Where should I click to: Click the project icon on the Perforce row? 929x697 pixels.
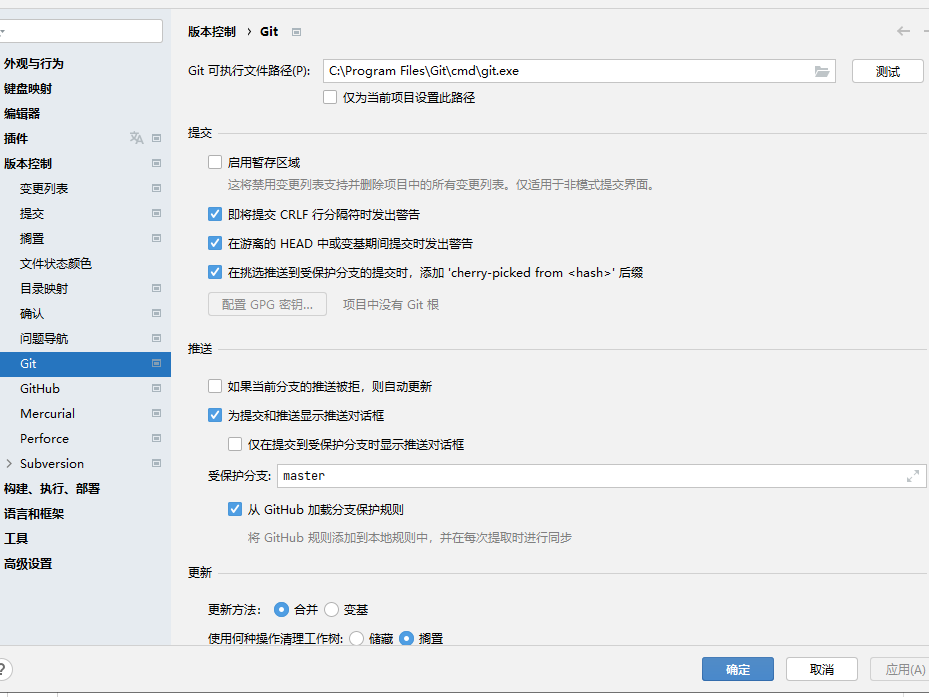pos(156,438)
